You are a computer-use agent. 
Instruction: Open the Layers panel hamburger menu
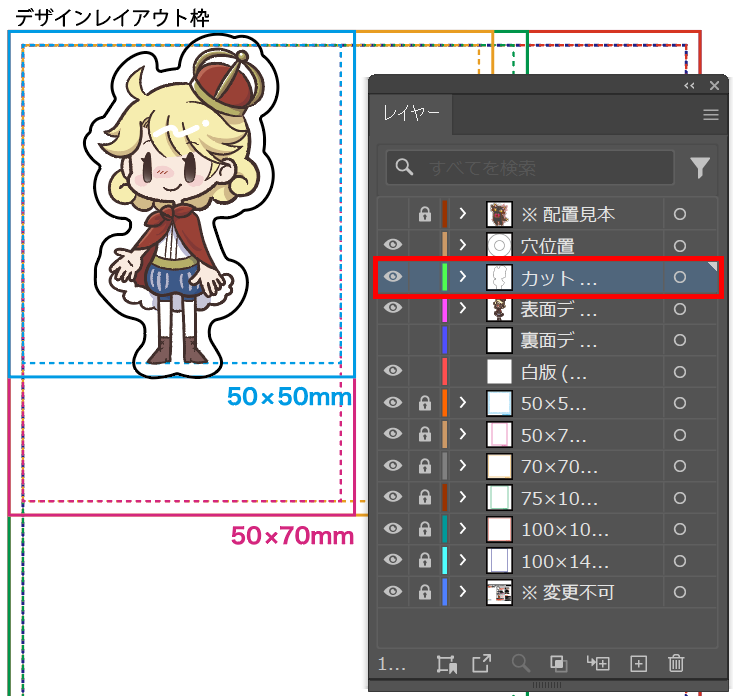tap(711, 115)
